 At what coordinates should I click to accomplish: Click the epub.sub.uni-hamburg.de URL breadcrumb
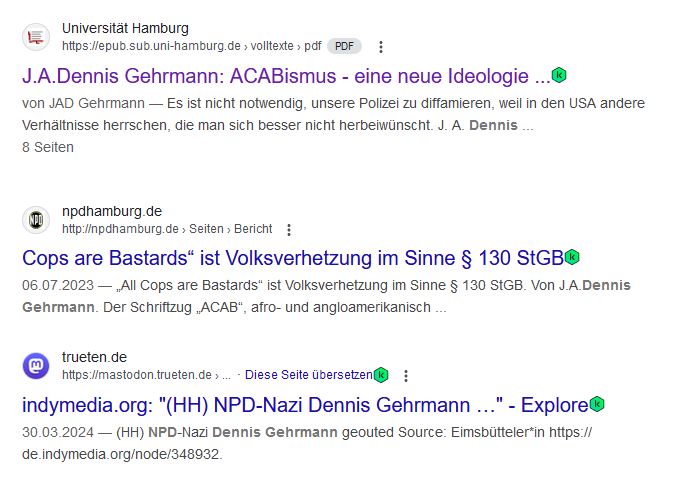pos(190,46)
